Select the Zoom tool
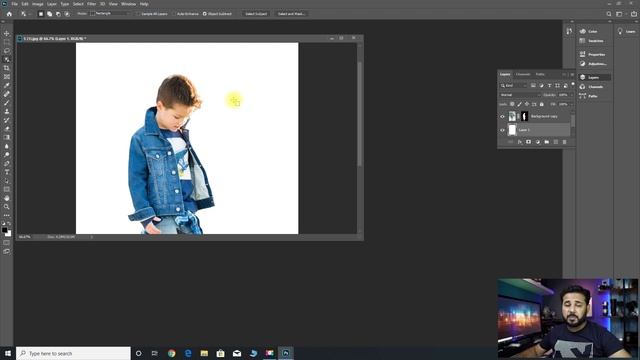The width and height of the screenshot is (640, 360). pos(7,207)
